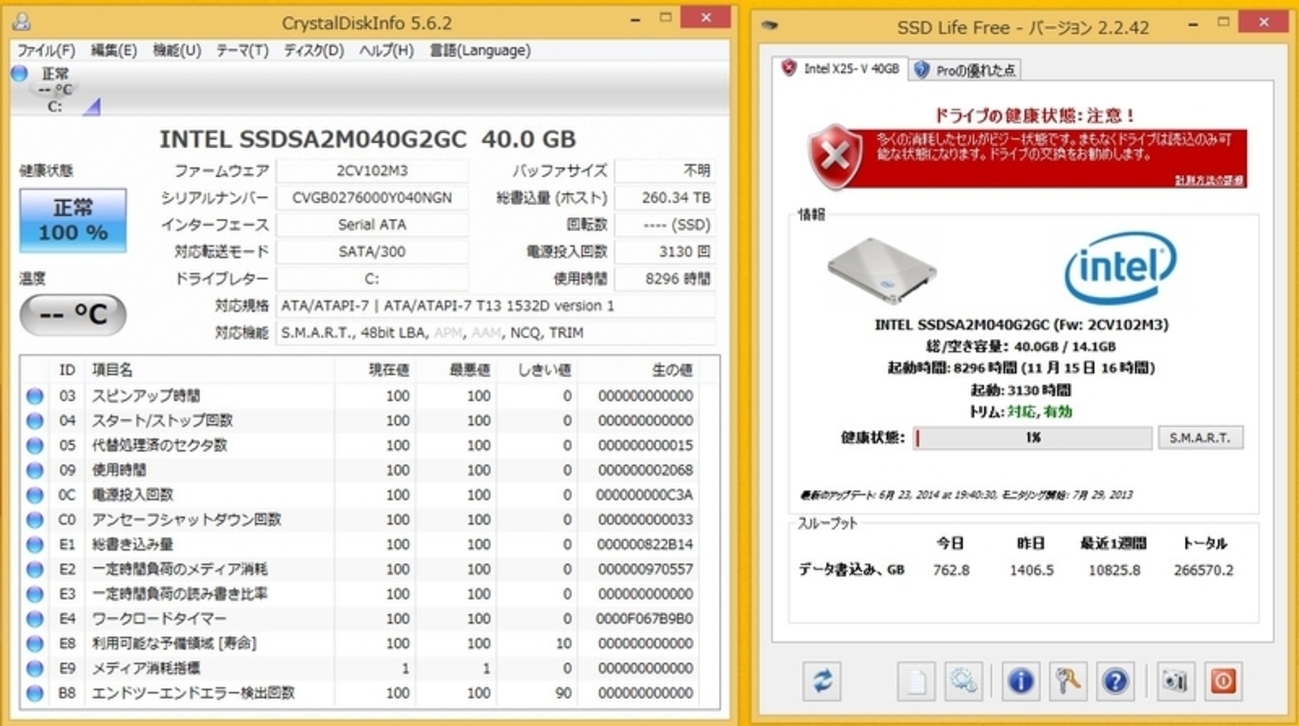
Task: Click the status dot for 代替処理済のセクタ数 row
Action: (x=35, y=446)
